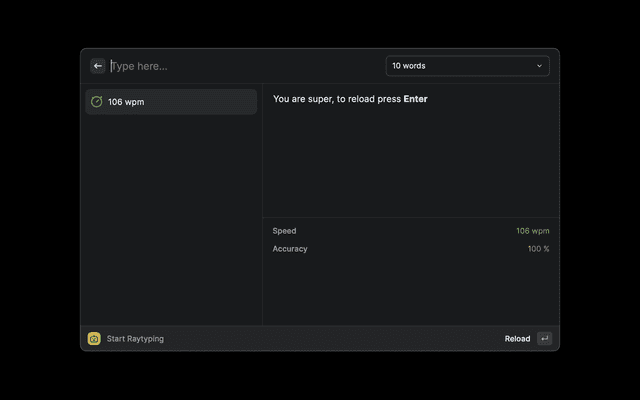
Task: Click empty space in the bottom action bar
Action: [x=330, y=339]
